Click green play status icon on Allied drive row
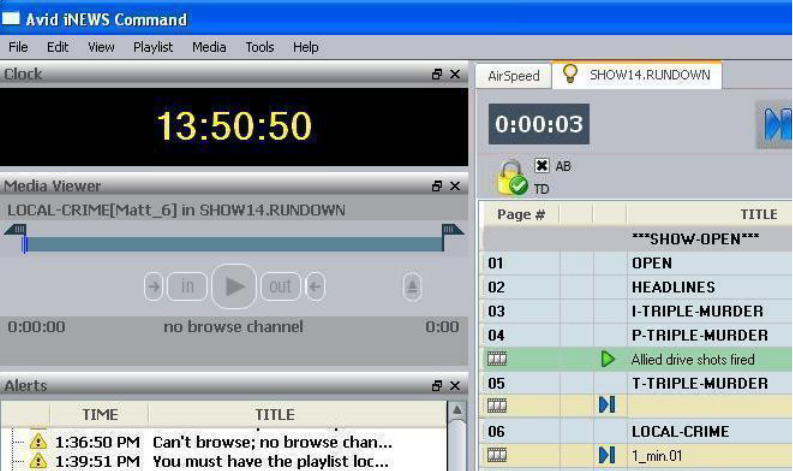The height and width of the screenshot is (471, 793). click(607, 359)
